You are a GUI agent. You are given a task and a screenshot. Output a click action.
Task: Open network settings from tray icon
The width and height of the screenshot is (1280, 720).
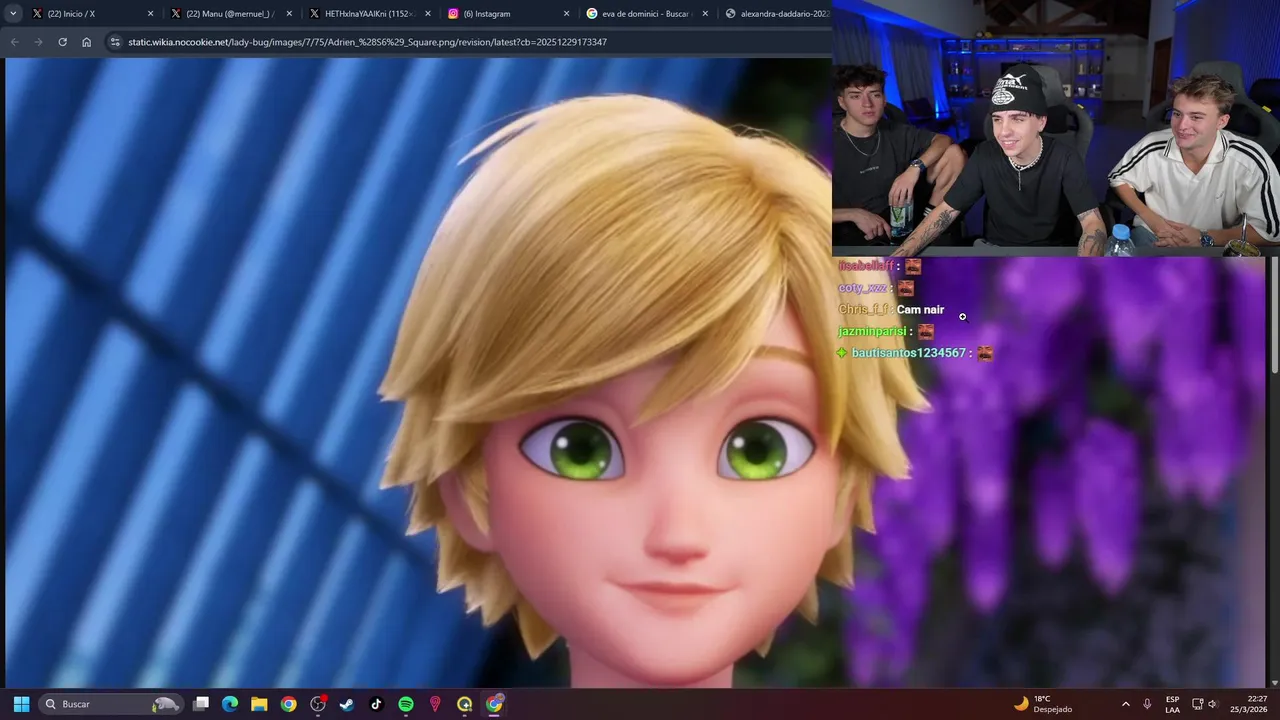pyautogui.click(x=1197, y=704)
